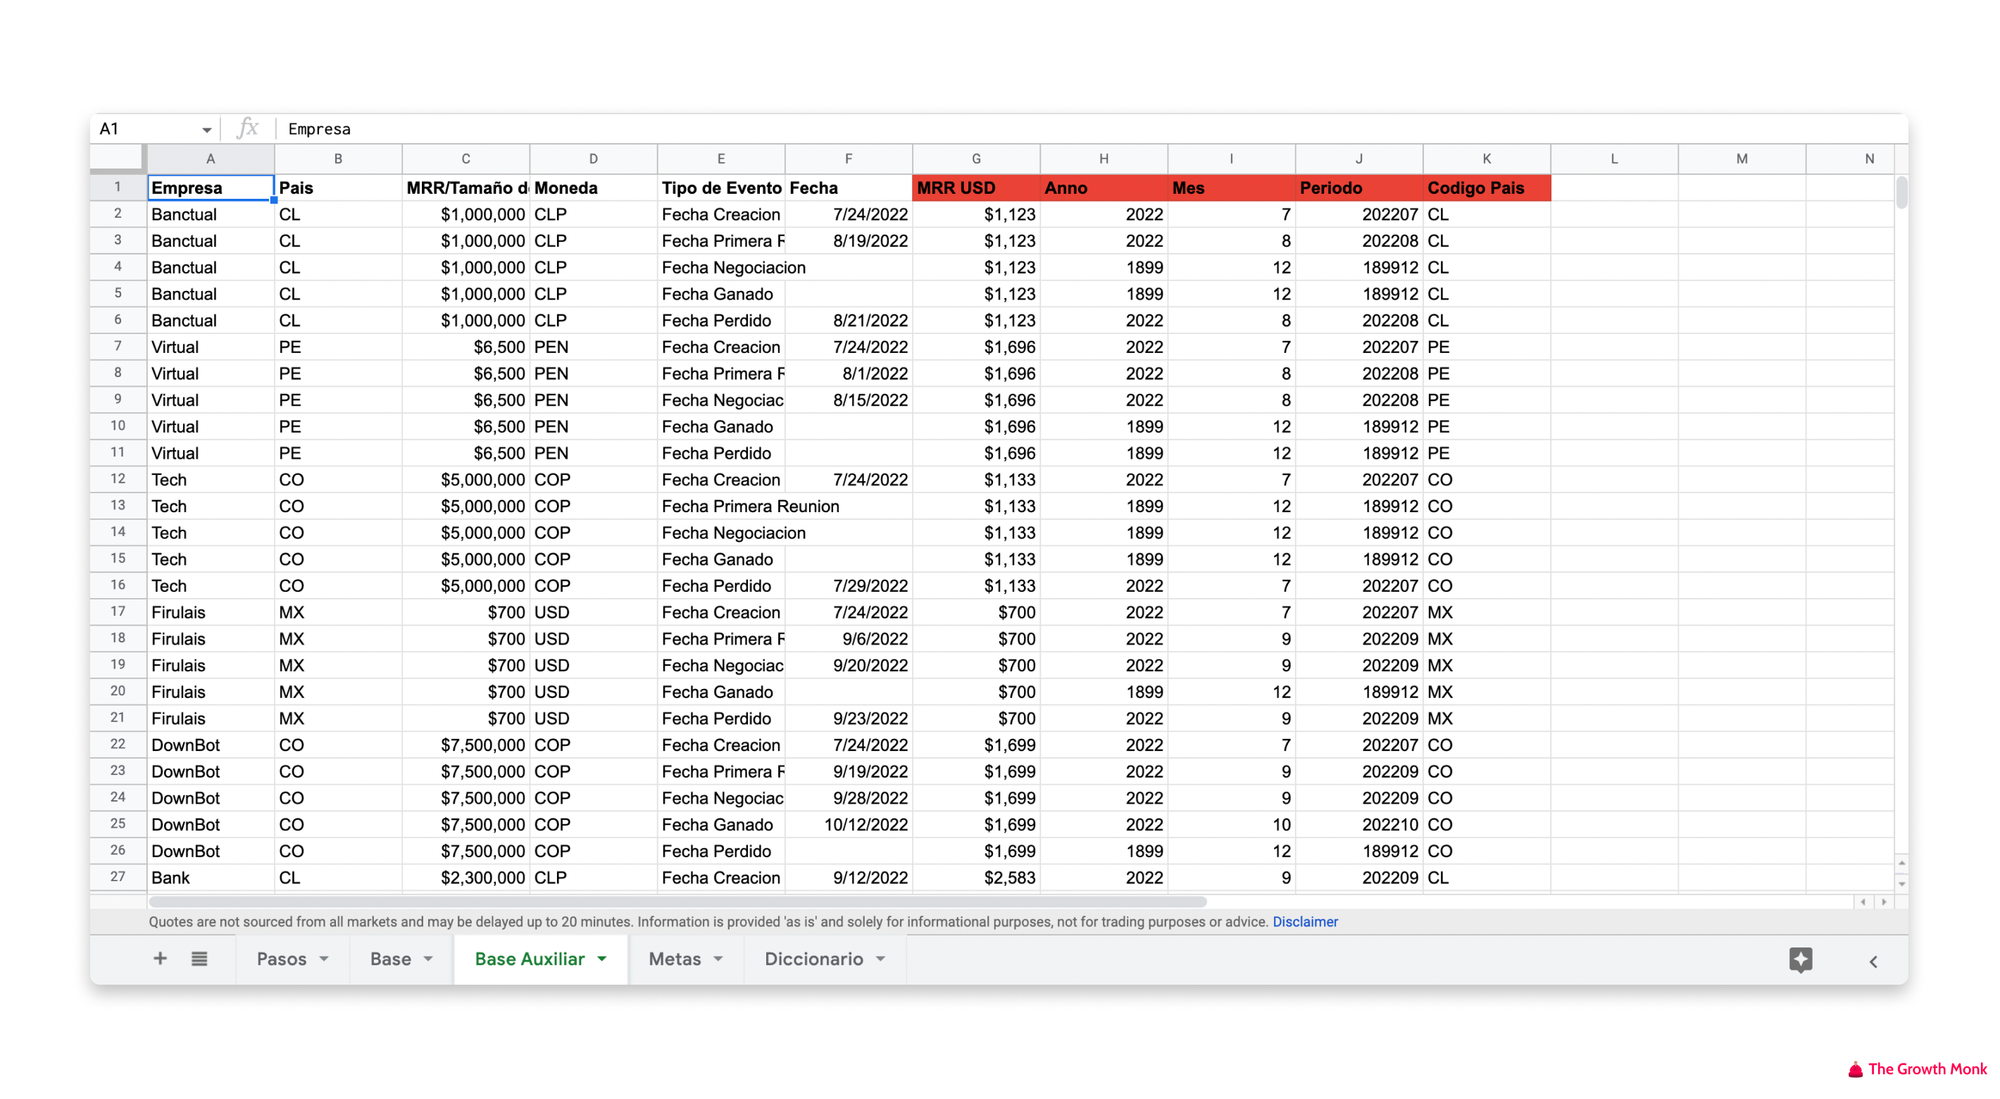Click the Codigo Pais header cell
Screen dimensions: 2000x1099
tap(1486, 188)
